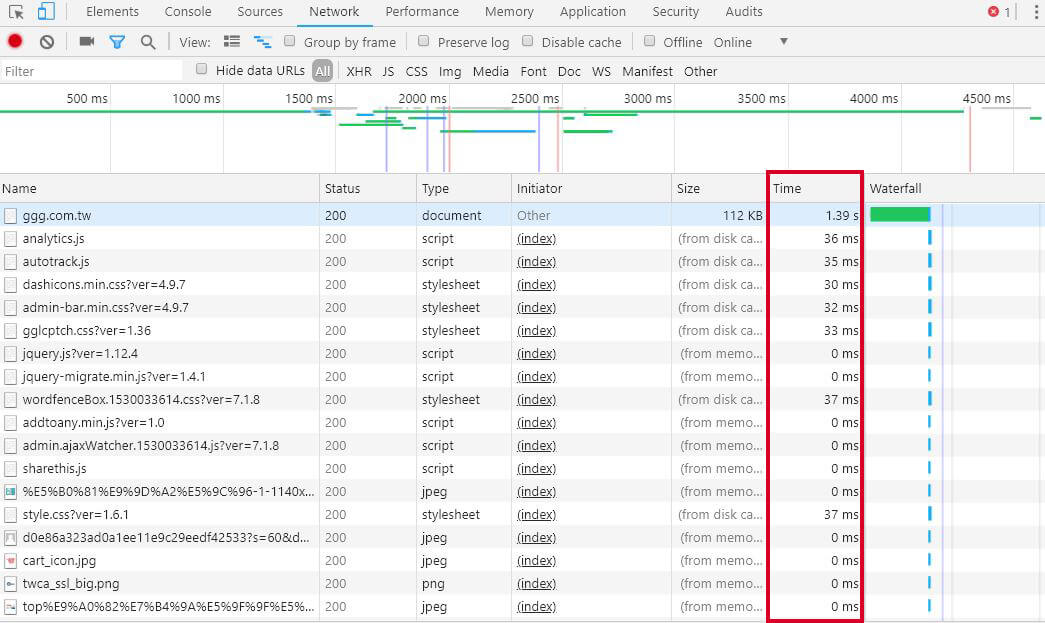Click the thumbnail icon of twca_ssl_big.png
This screenshot has height=623, width=1045.
[10, 584]
